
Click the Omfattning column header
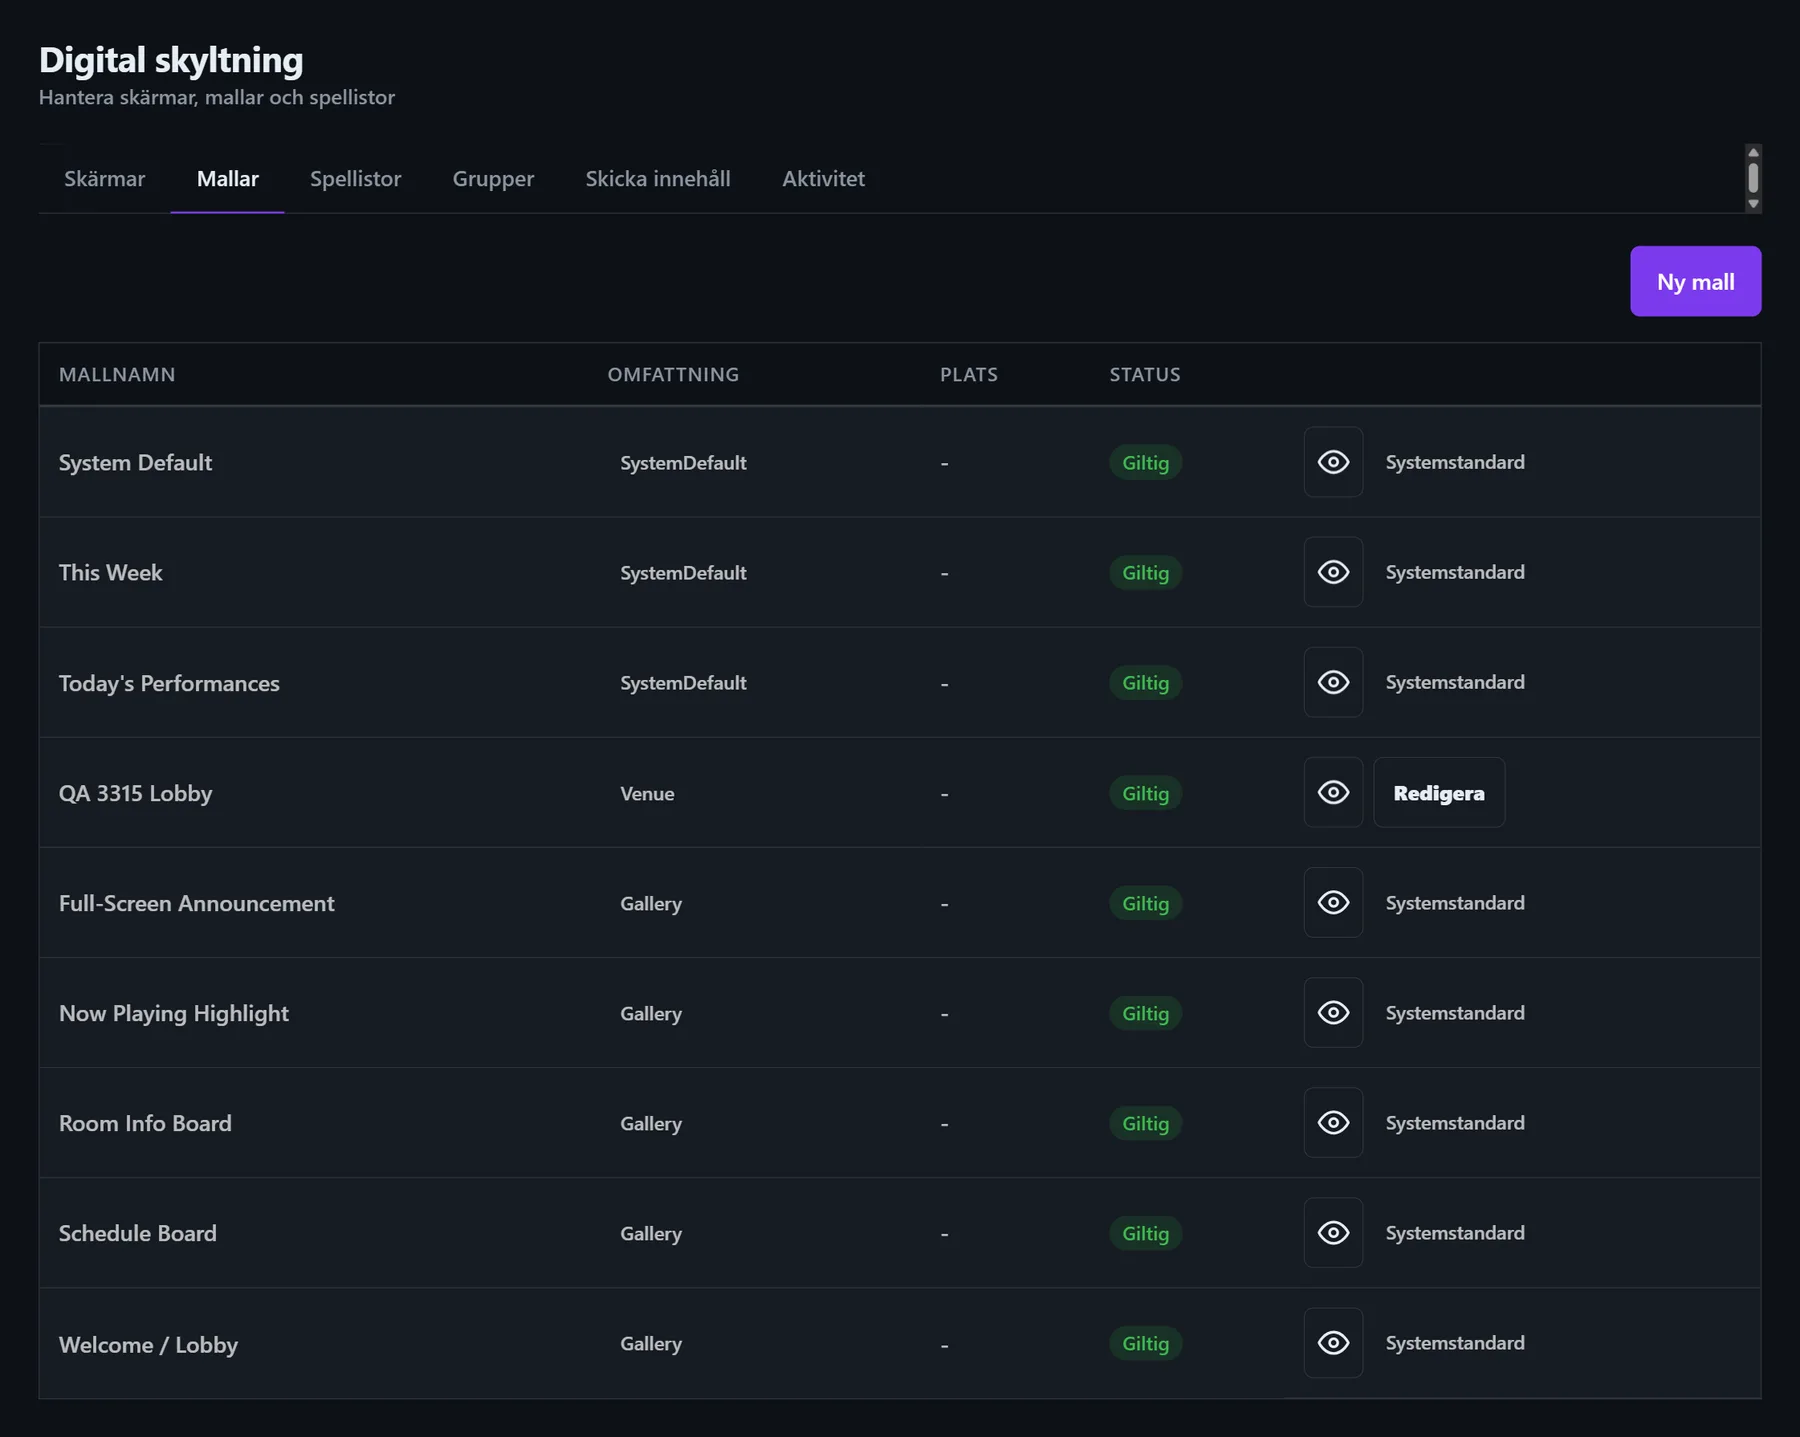pyautogui.click(x=673, y=374)
